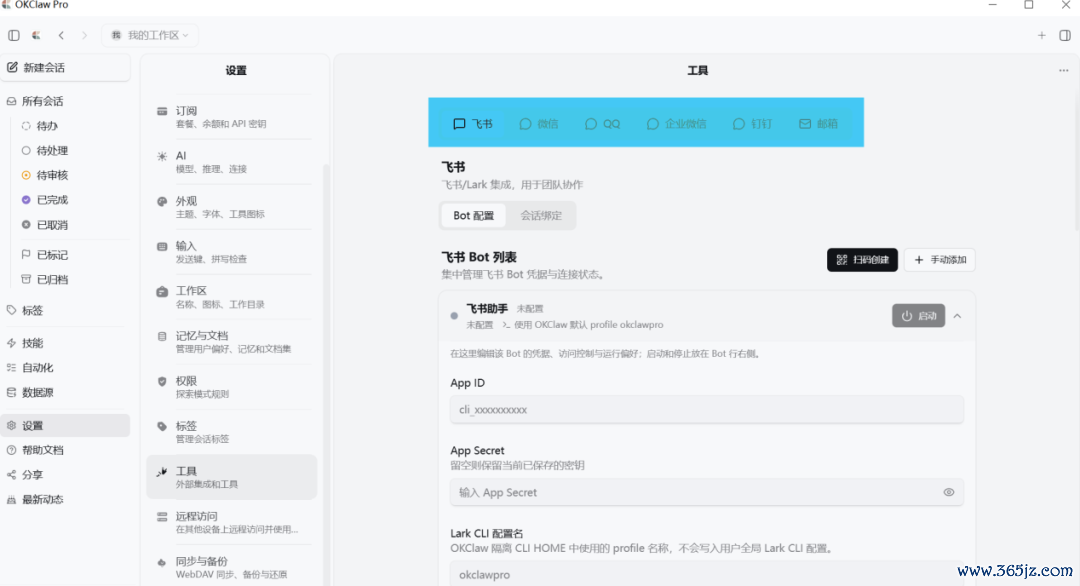Open the 外观 appearance settings
The height and width of the screenshot is (586, 1080).
(231, 207)
